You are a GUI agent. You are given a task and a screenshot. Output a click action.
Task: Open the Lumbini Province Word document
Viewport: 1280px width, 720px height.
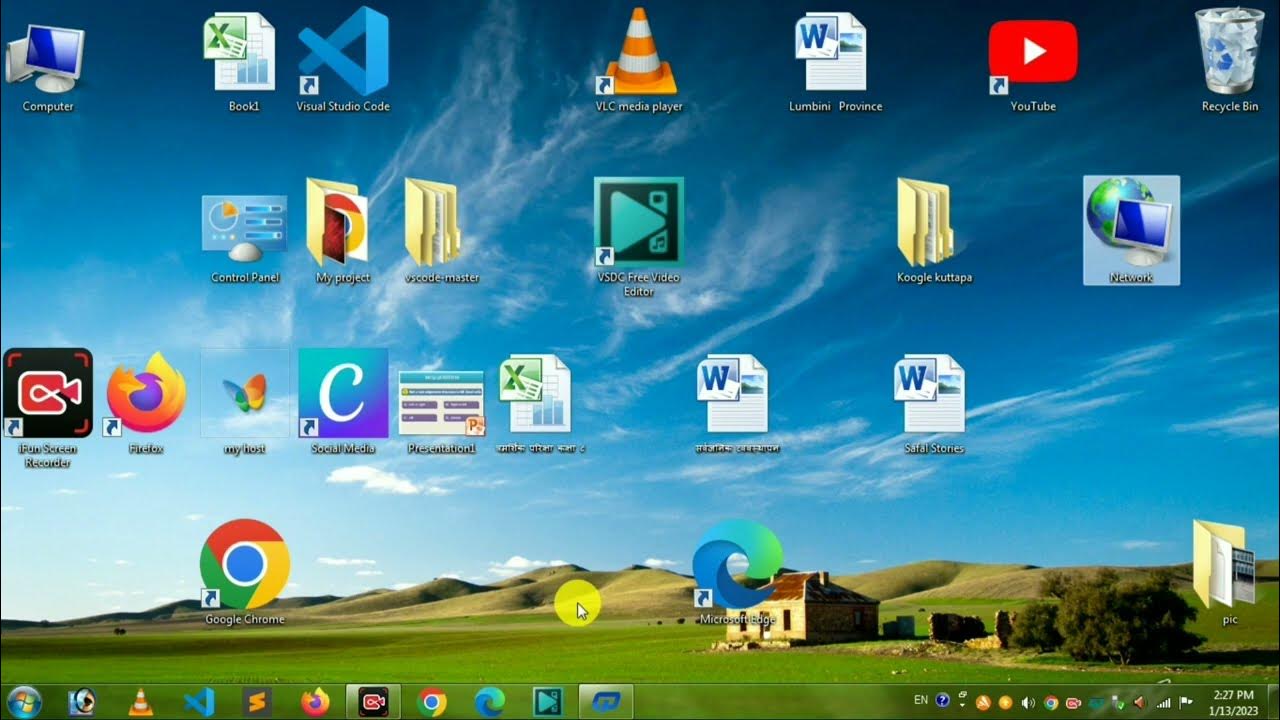pos(833,62)
